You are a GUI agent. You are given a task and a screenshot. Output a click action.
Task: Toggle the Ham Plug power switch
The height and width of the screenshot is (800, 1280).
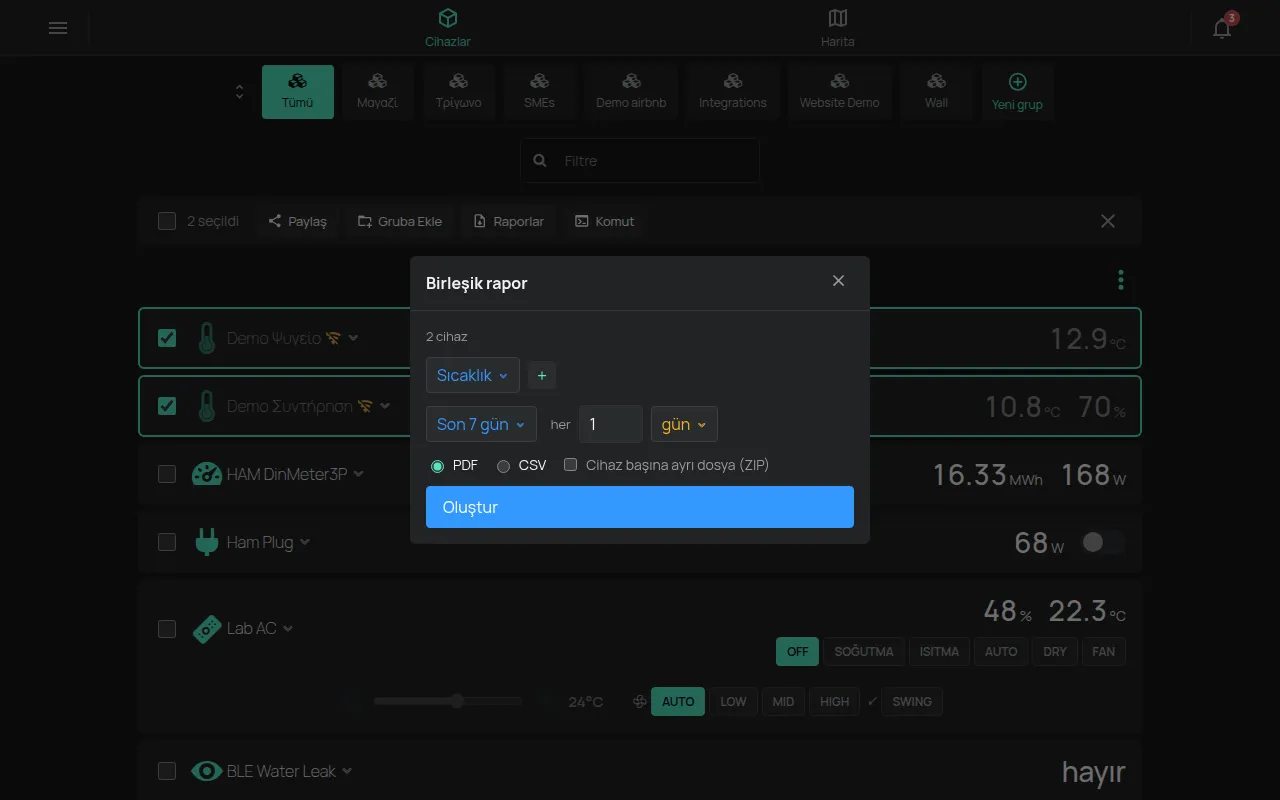tap(1103, 542)
